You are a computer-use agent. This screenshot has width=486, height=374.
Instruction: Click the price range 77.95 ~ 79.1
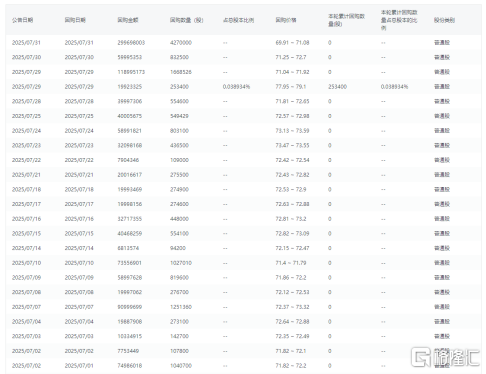click(x=291, y=87)
